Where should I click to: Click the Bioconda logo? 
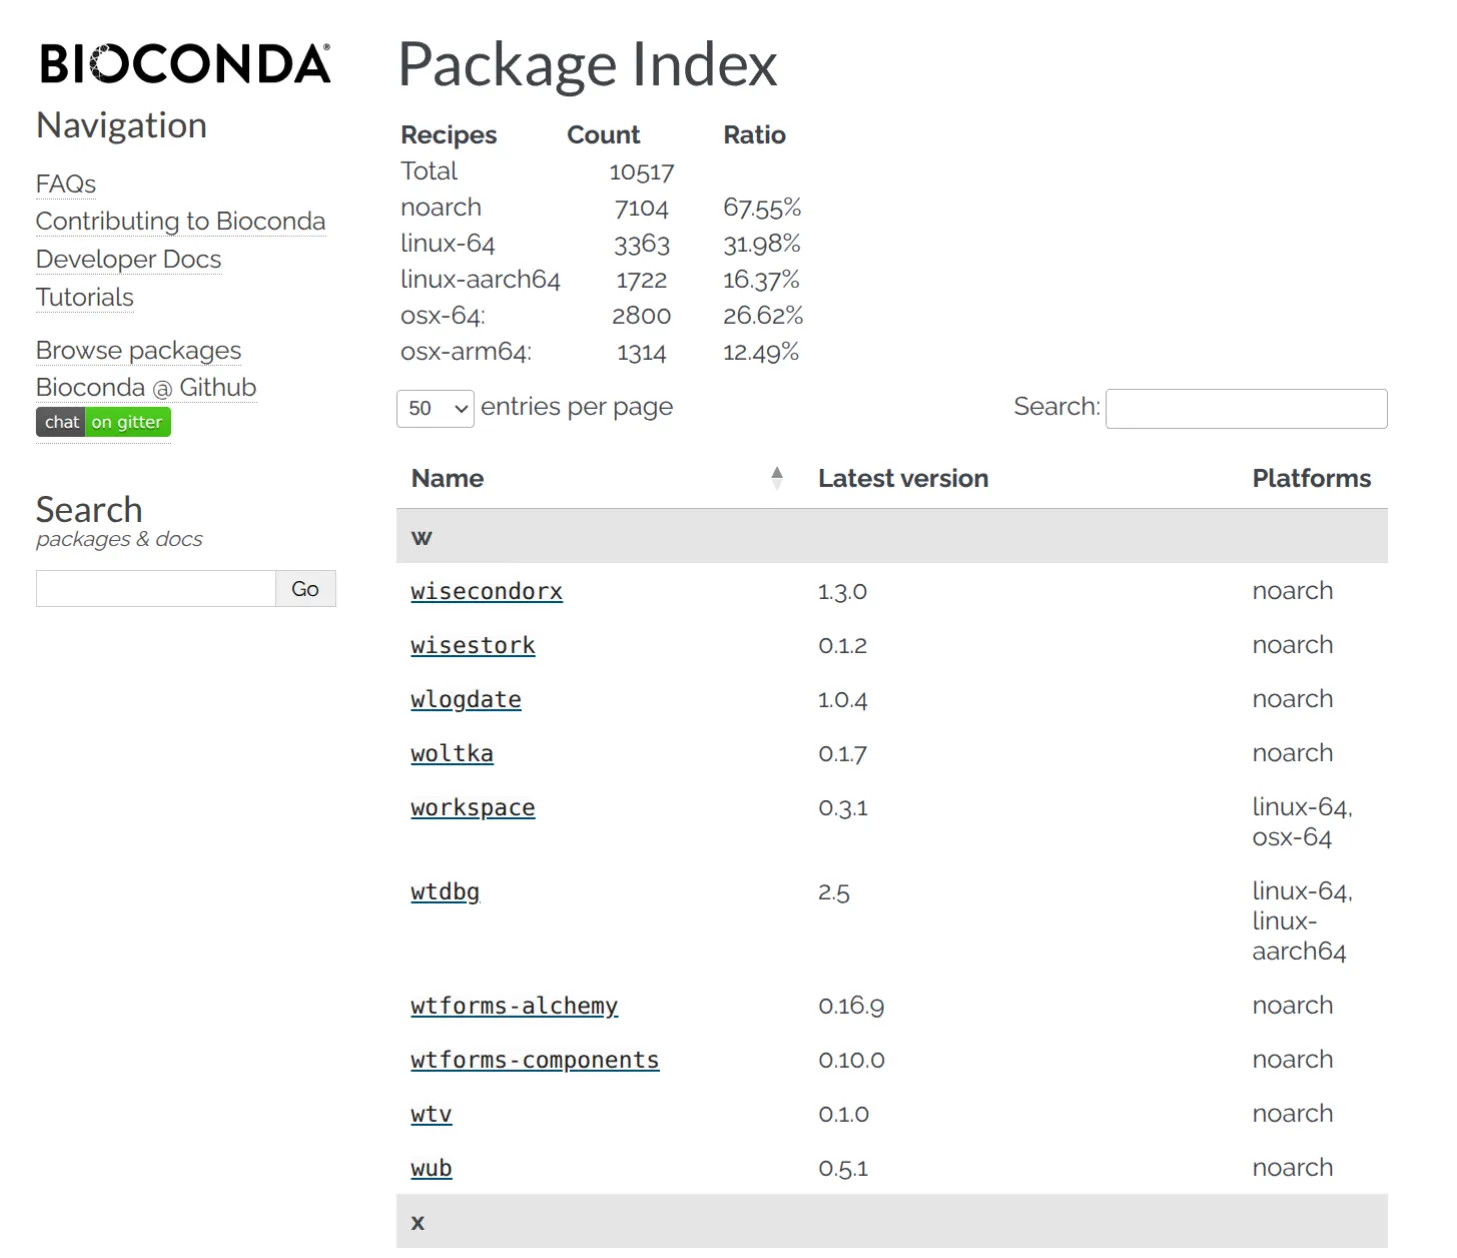[185, 63]
